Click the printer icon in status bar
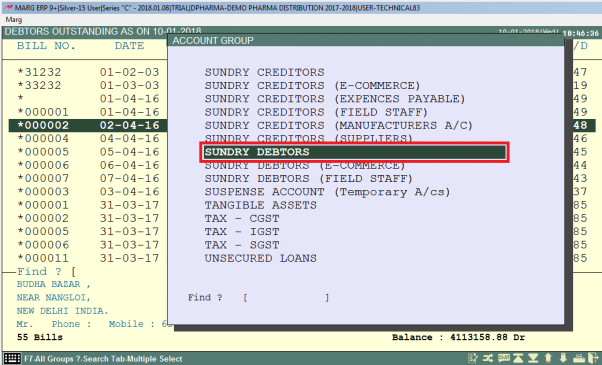 tap(579, 358)
